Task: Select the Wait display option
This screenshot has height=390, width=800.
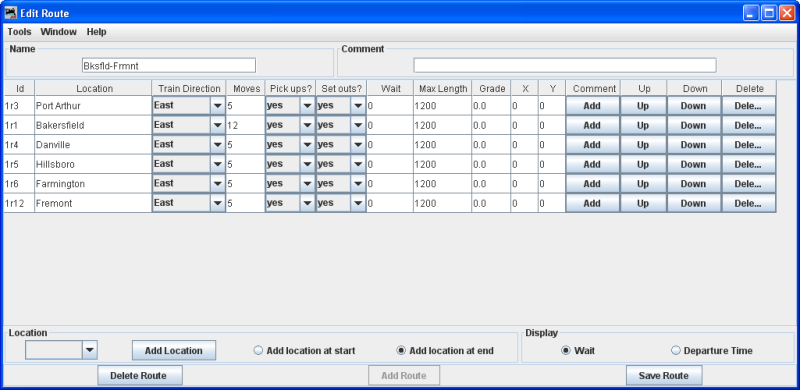Action: 578,351
